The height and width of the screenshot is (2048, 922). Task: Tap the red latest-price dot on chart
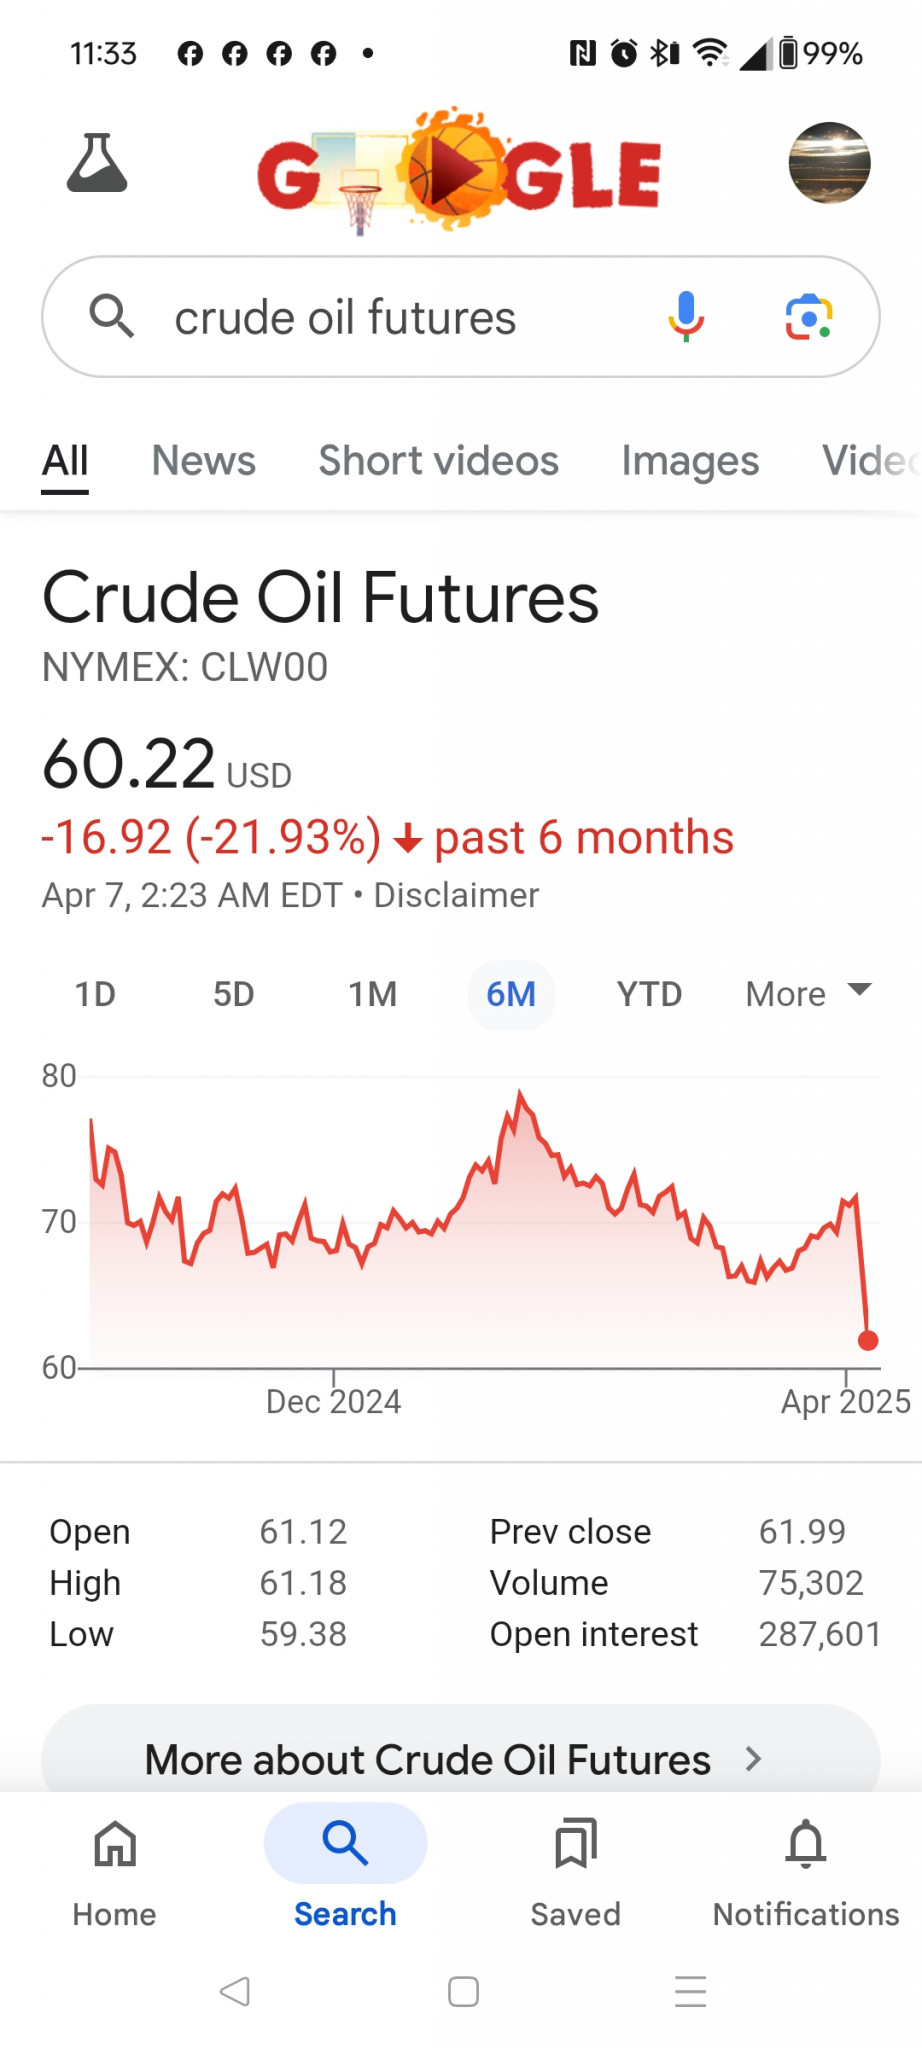pos(868,1340)
